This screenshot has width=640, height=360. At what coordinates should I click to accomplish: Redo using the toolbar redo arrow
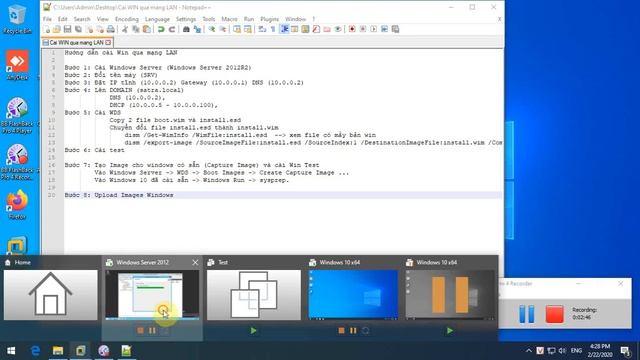tap(171, 29)
